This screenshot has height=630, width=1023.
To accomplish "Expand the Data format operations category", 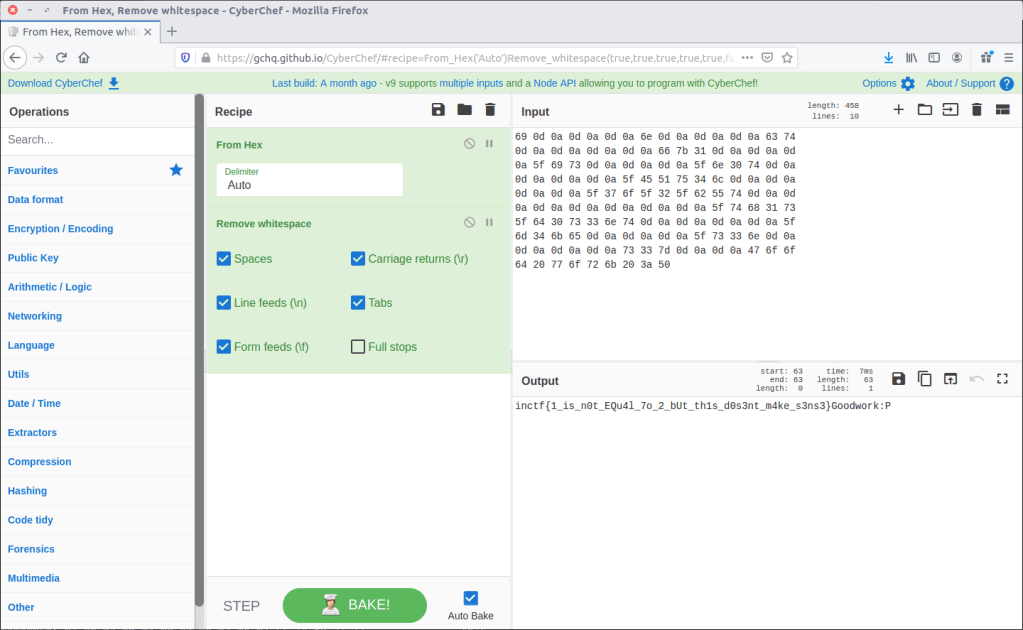I will click(36, 200).
